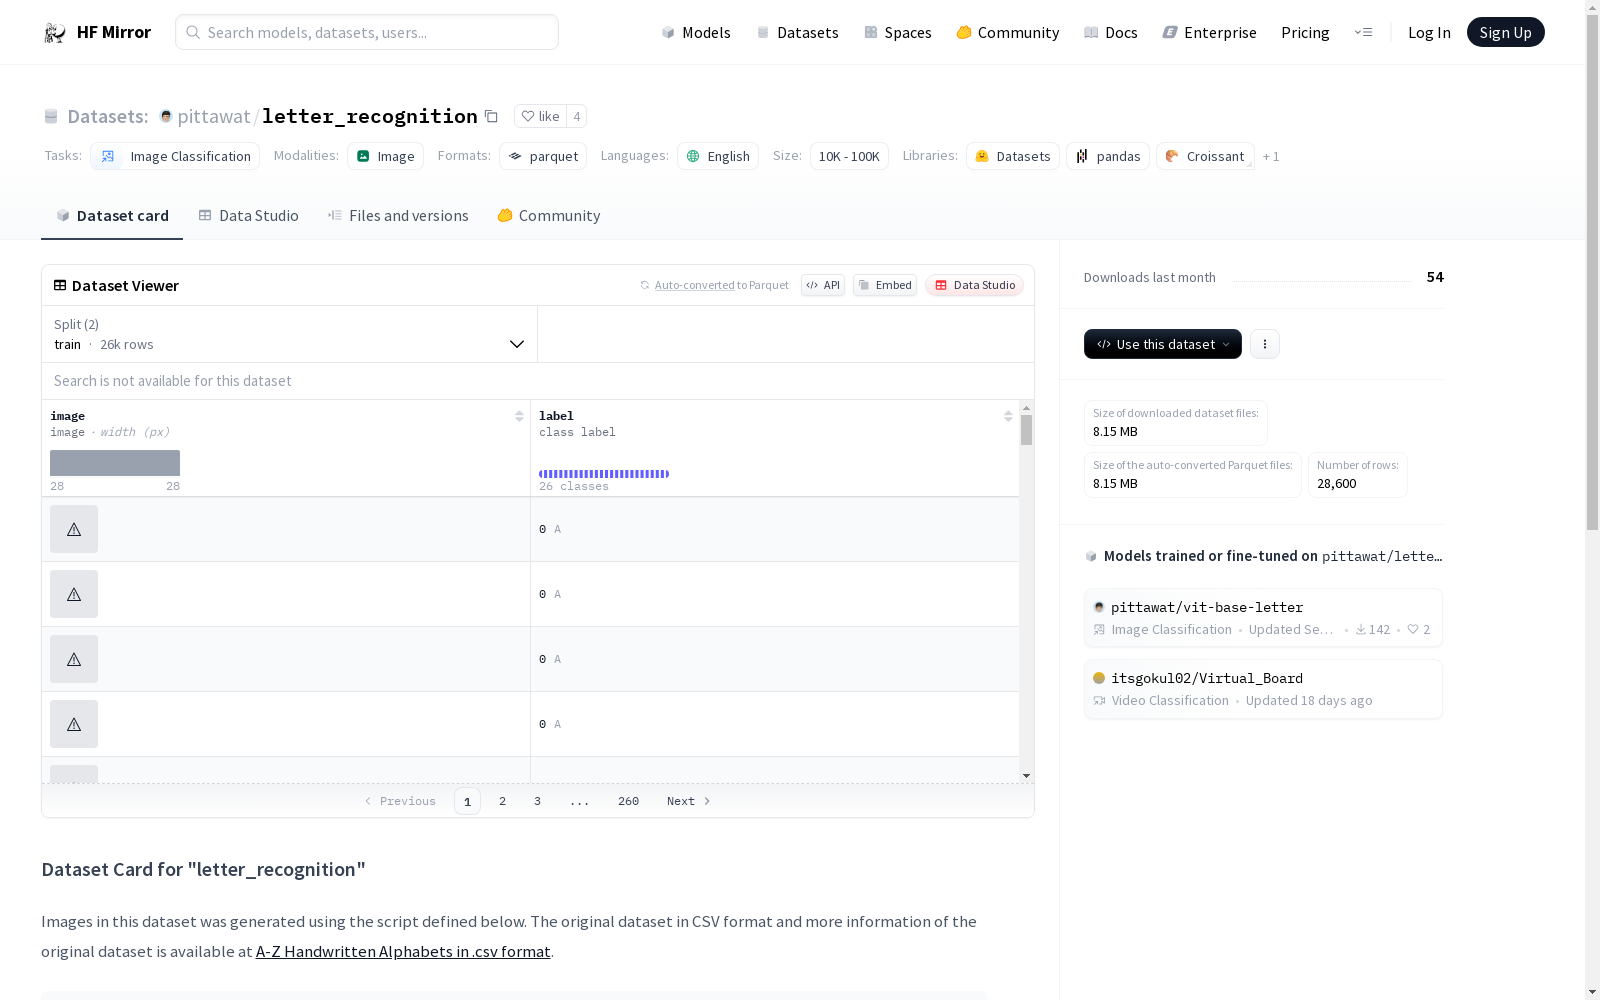The image size is (1600, 1000).
Task: Click the Log In link
Action: [1429, 32]
